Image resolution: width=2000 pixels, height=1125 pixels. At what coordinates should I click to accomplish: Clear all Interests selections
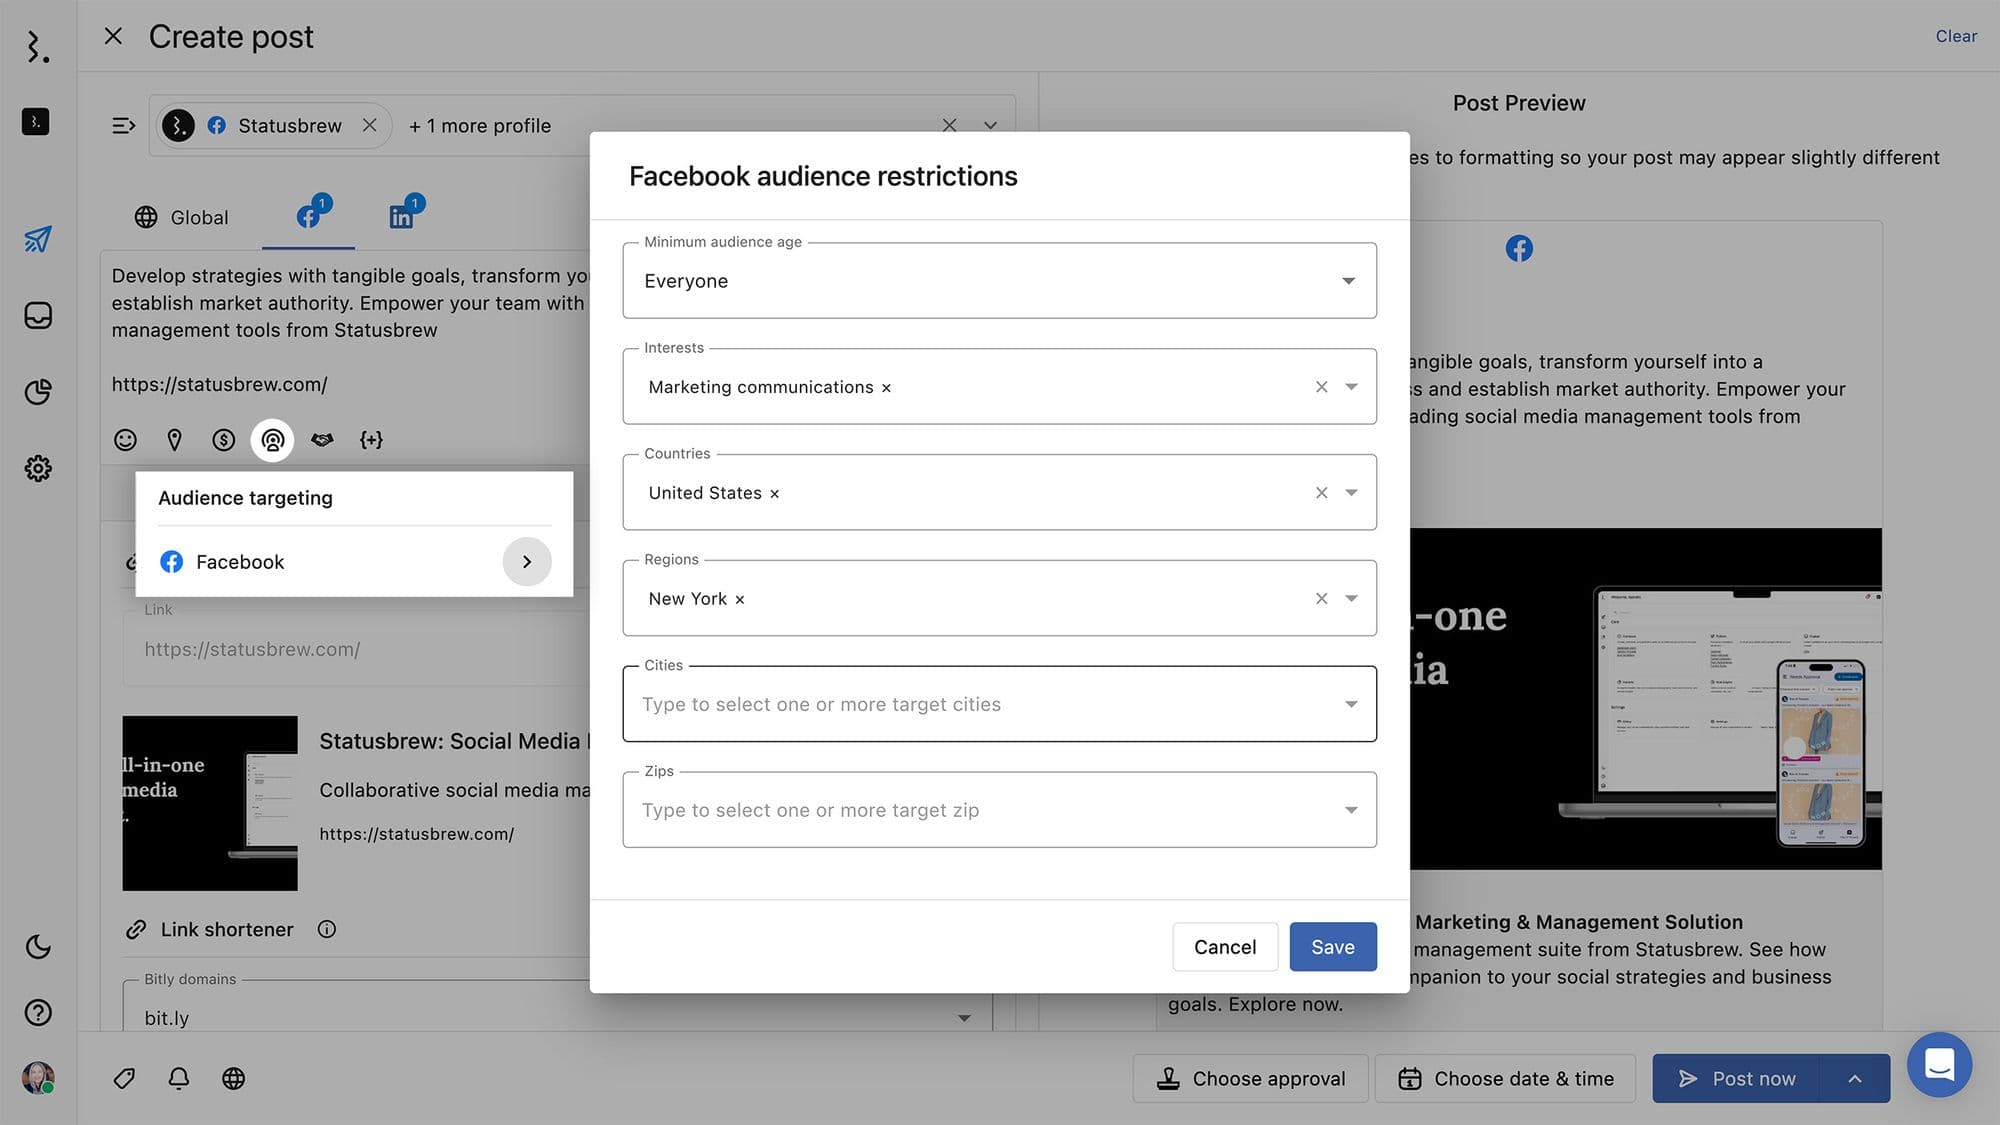[1321, 387]
